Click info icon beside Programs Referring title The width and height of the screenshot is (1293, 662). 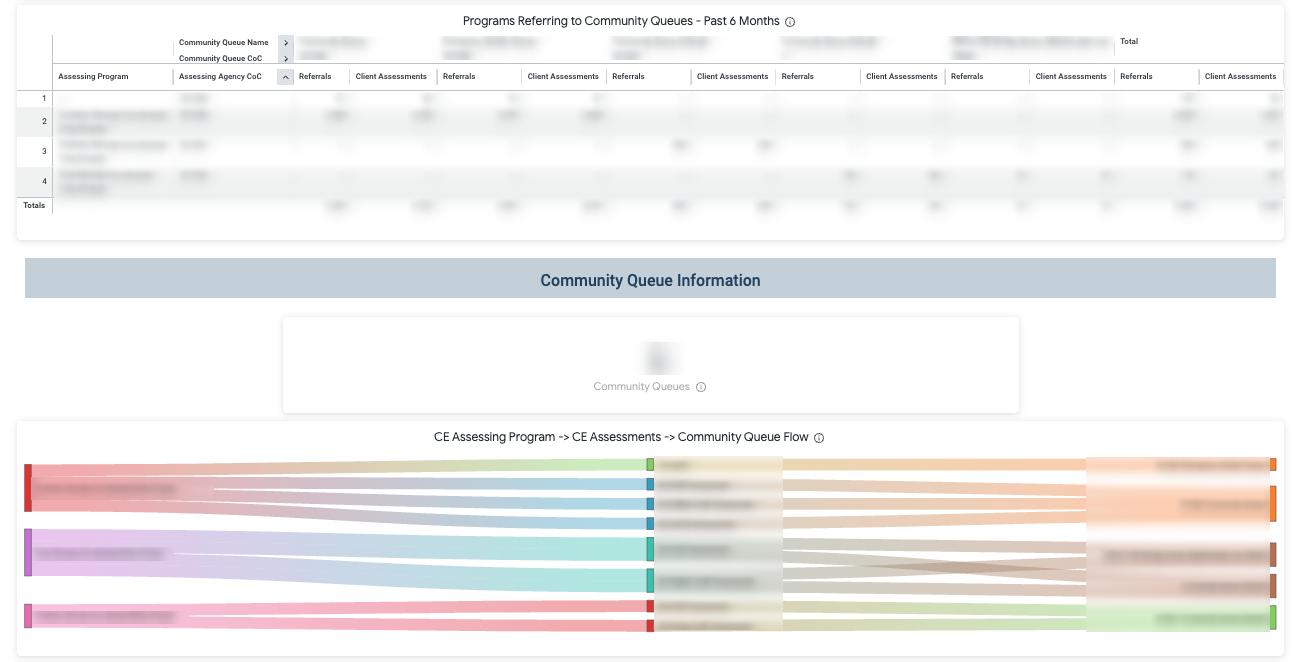coord(790,22)
